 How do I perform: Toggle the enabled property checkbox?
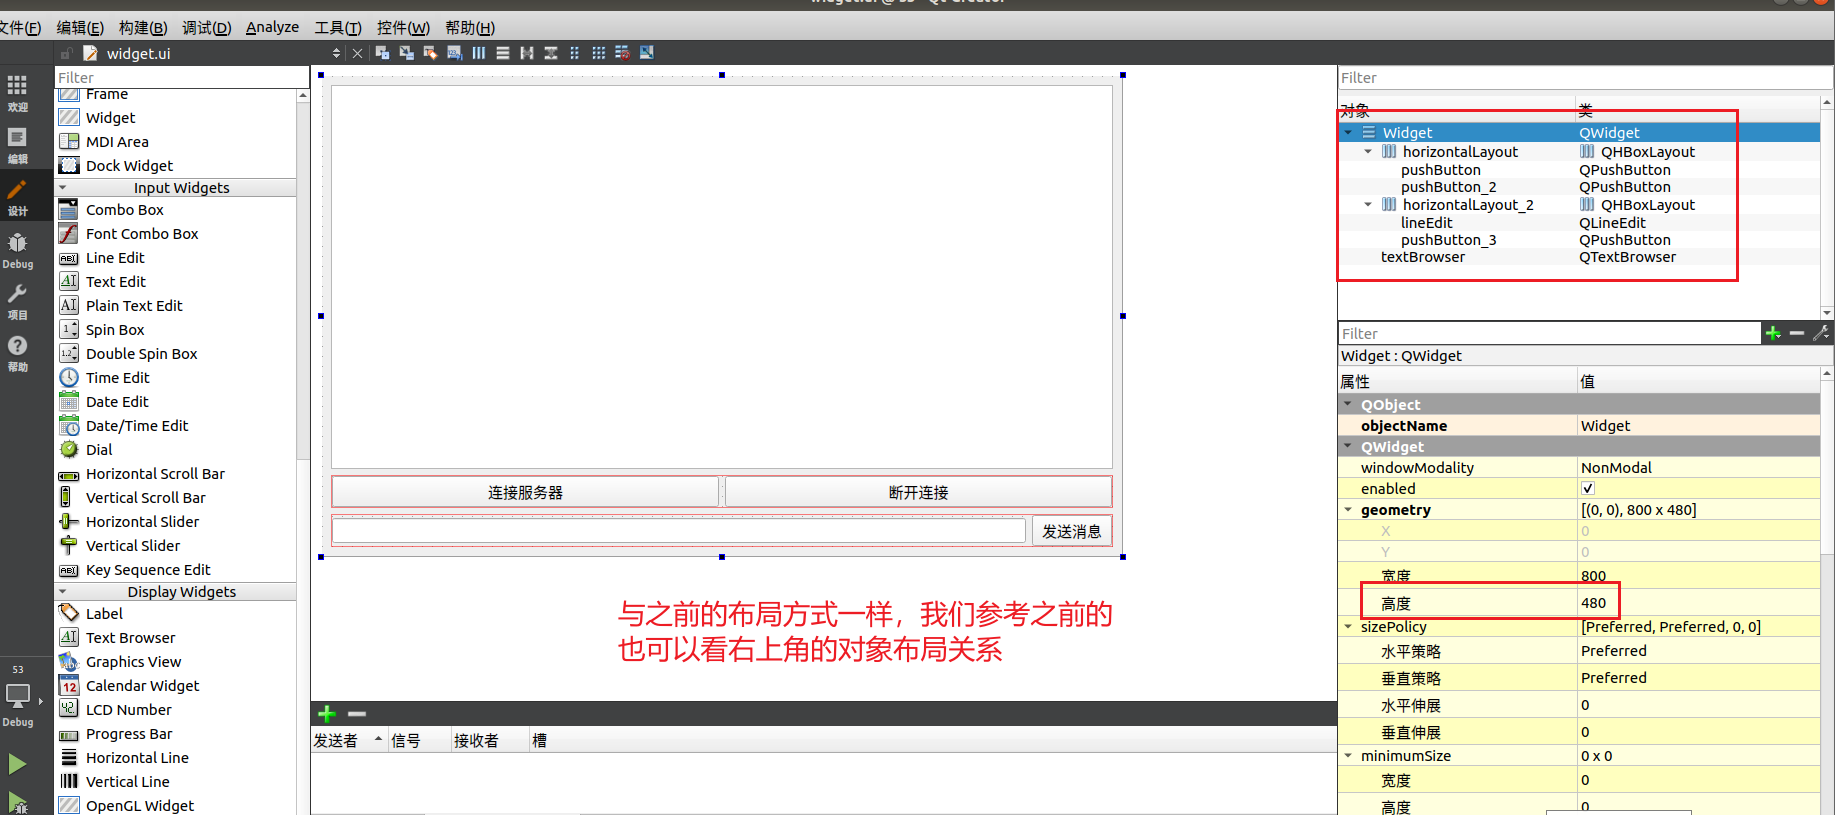tap(1588, 488)
